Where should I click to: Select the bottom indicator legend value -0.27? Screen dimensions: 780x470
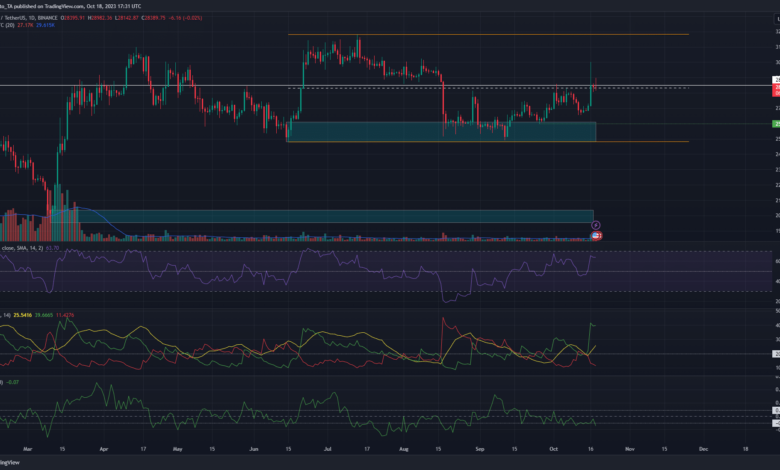click(12, 381)
